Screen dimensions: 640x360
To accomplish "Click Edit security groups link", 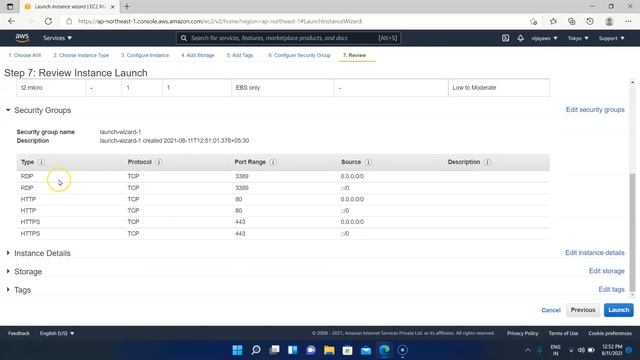I will (x=595, y=110).
